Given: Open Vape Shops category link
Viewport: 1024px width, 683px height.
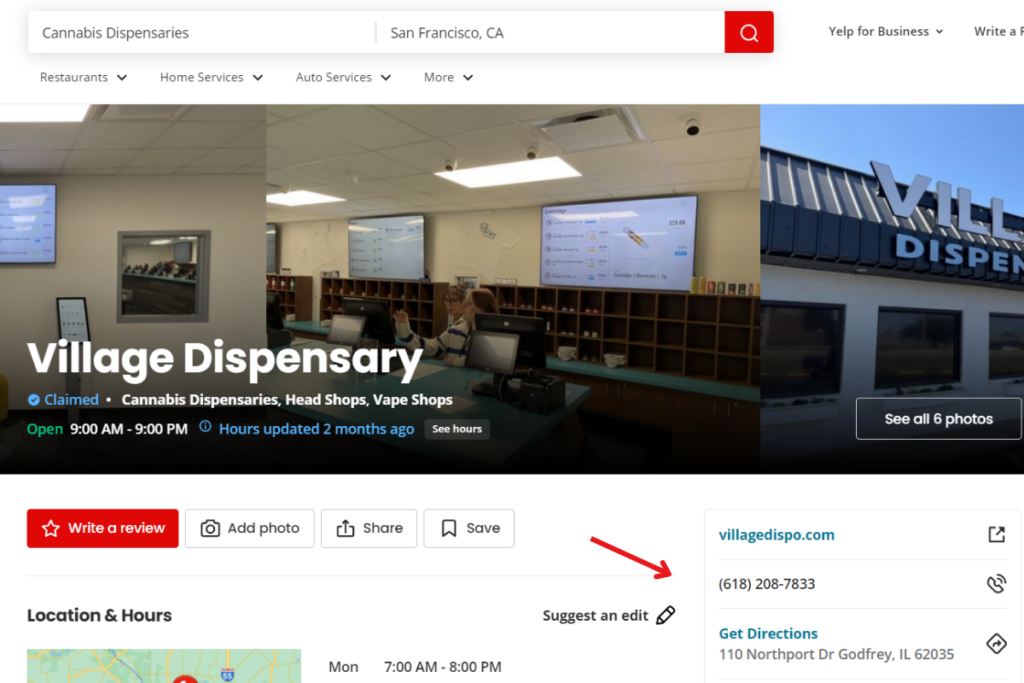Looking at the screenshot, I should [x=413, y=400].
